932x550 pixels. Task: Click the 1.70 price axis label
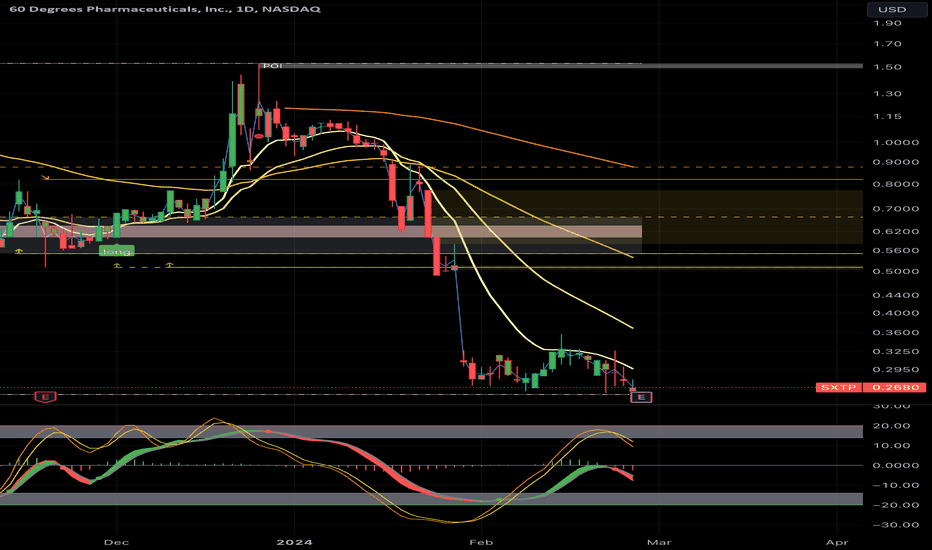(x=887, y=44)
